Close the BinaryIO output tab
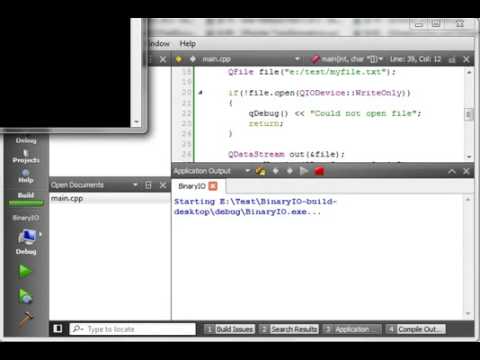 (x=213, y=186)
